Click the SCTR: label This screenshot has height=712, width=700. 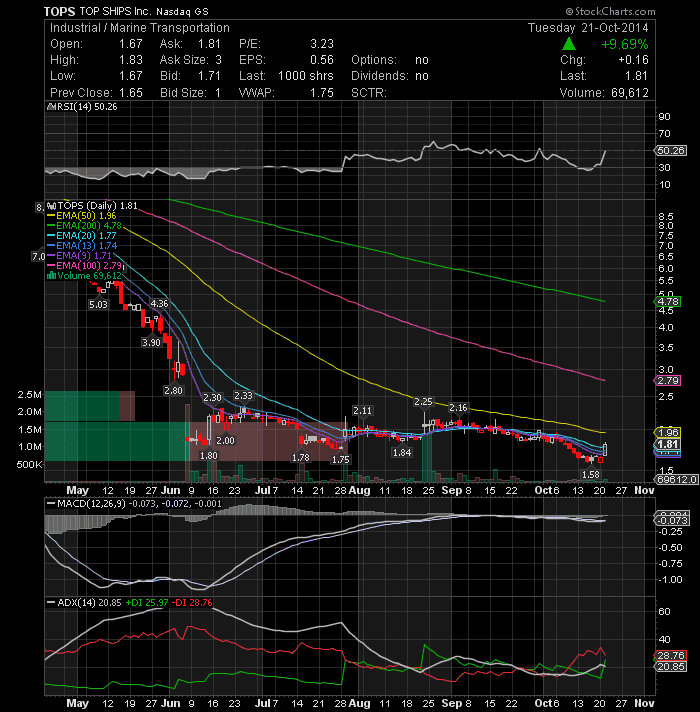369,93
